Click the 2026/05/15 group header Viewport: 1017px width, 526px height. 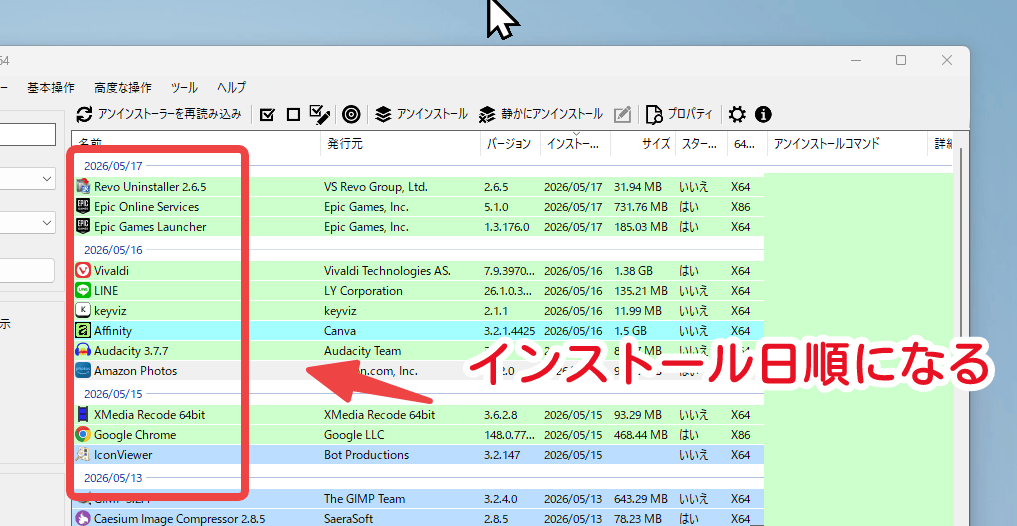[x=113, y=394]
